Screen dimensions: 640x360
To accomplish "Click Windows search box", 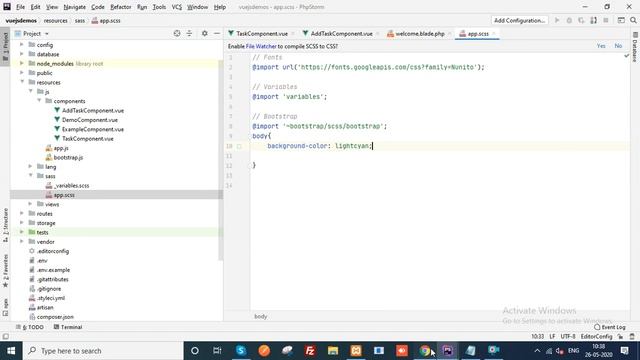I will [103, 351].
